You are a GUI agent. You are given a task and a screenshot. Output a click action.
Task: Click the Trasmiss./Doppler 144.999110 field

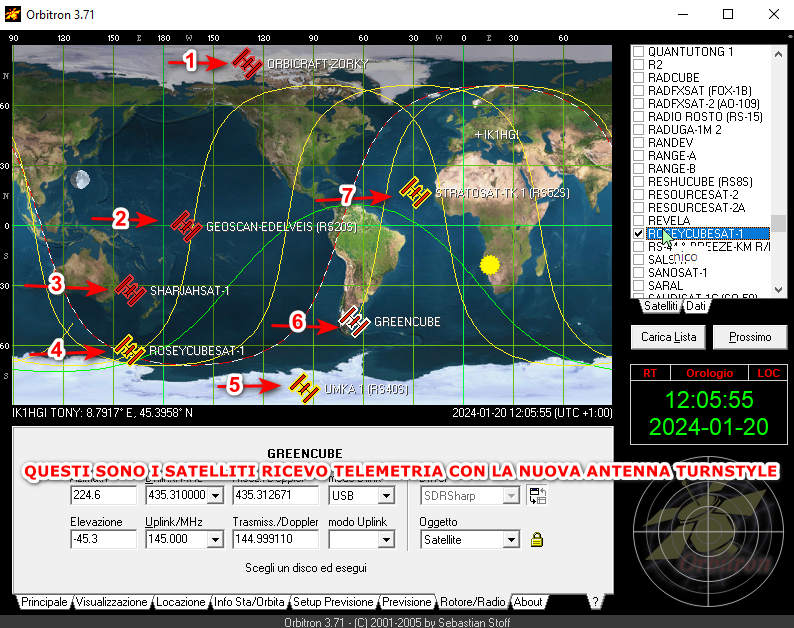click(x=275, y=539)
